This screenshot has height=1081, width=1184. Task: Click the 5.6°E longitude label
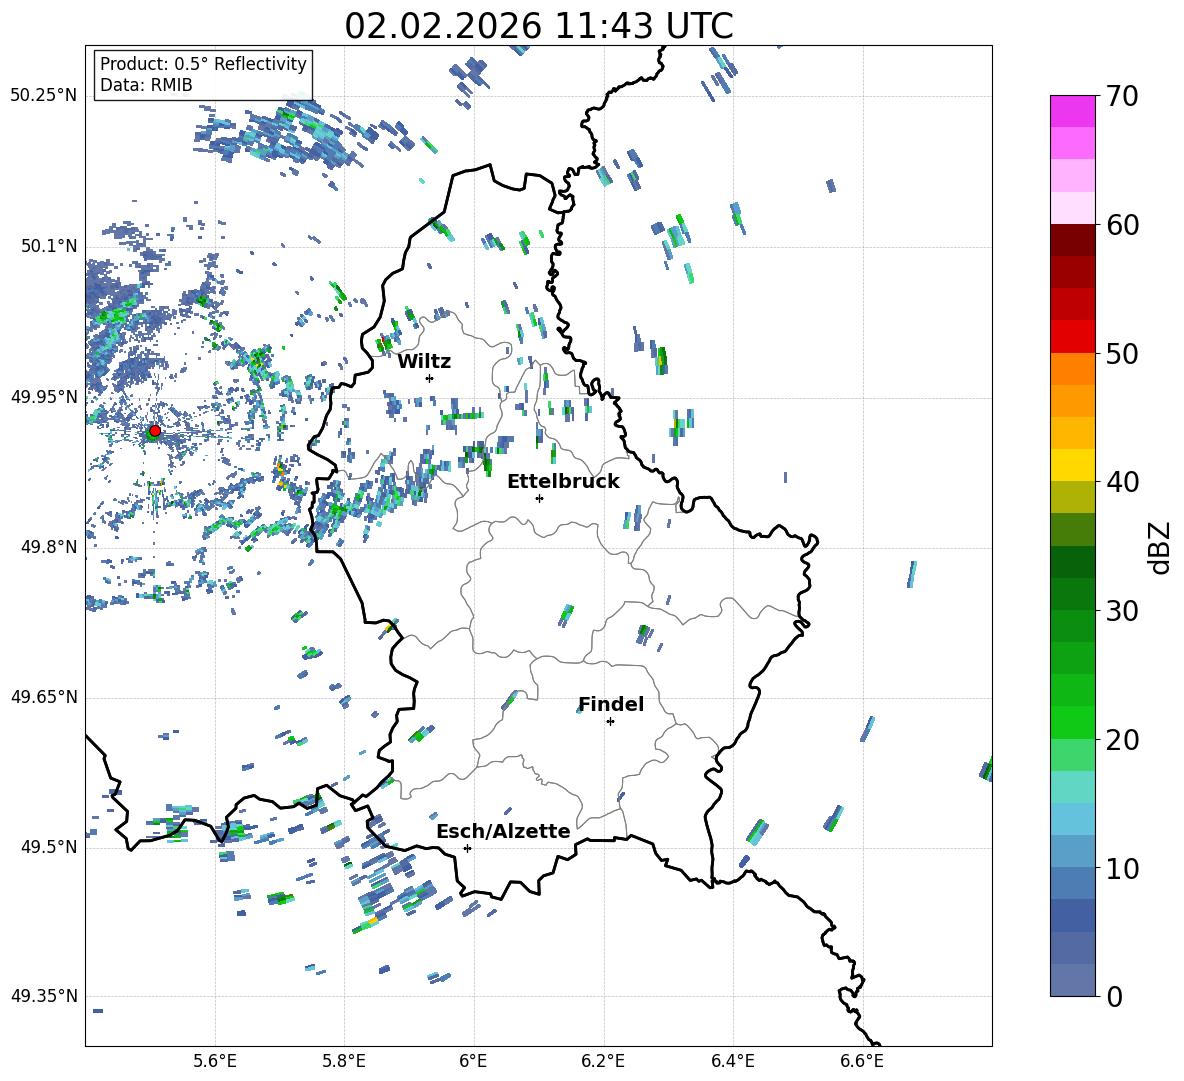pos(215,1061)
